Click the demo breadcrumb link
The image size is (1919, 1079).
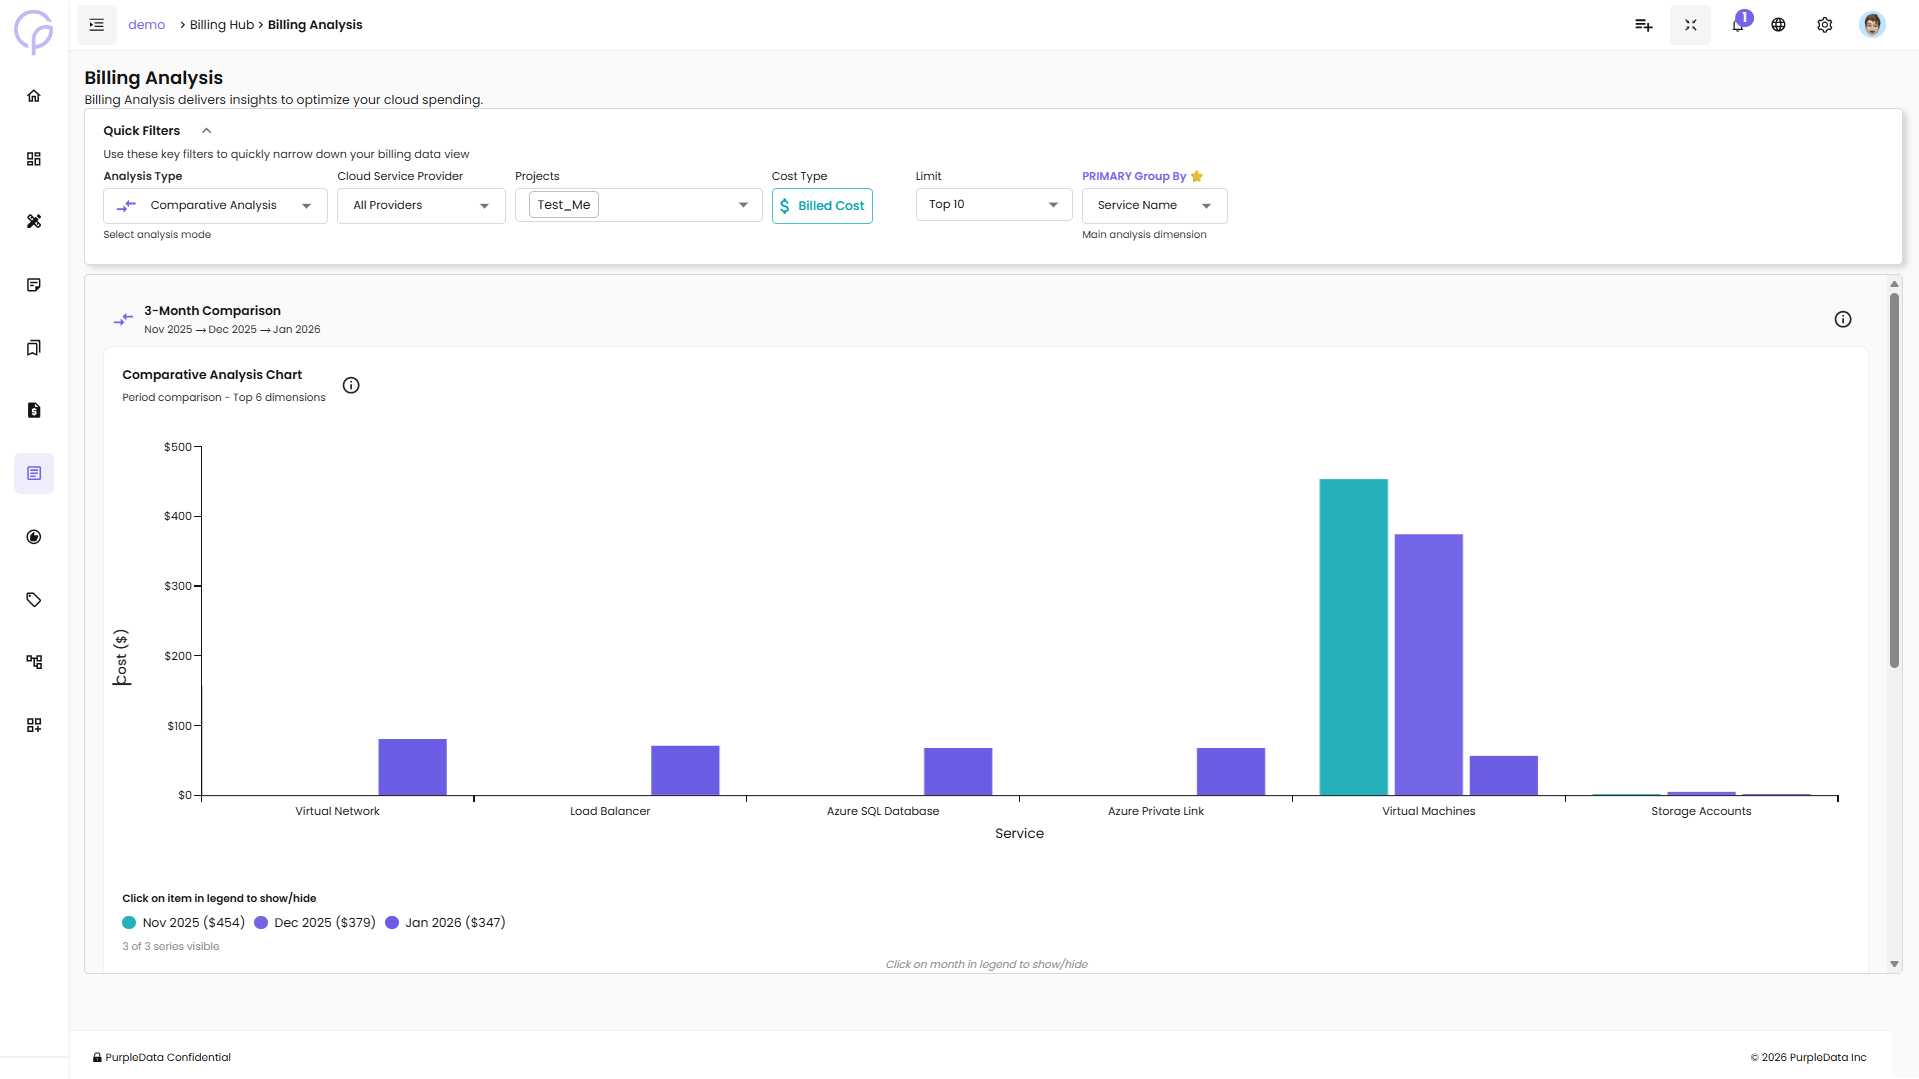click(x=146, y=25)
